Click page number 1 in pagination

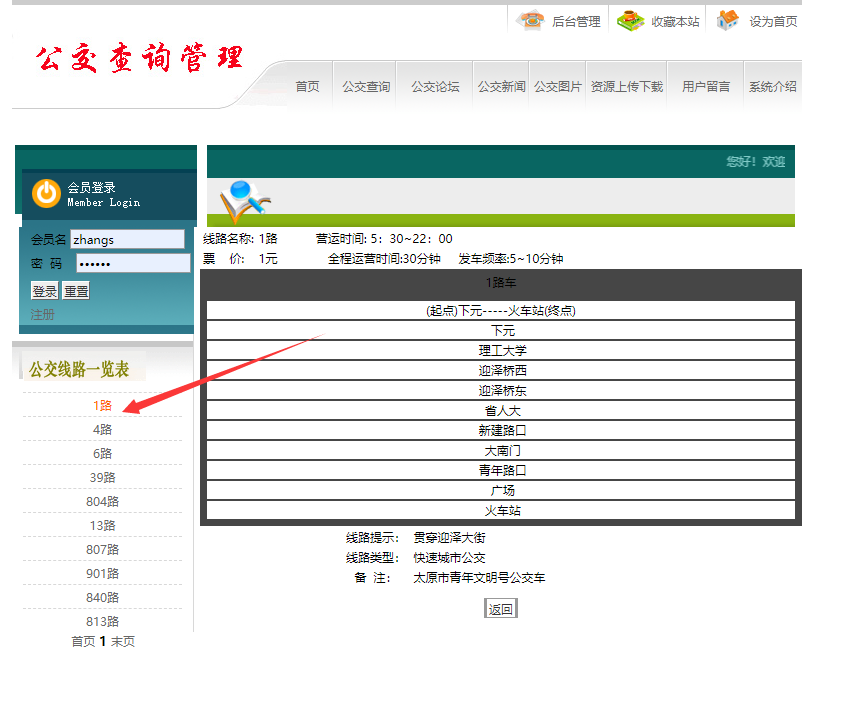point(103,642)
